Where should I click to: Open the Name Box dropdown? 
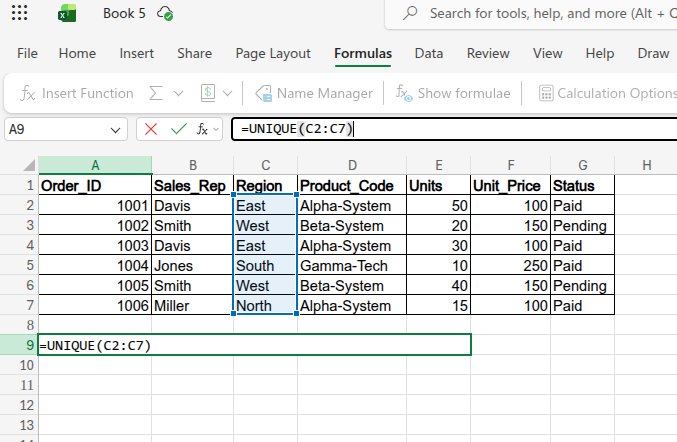tap(116, 129)
